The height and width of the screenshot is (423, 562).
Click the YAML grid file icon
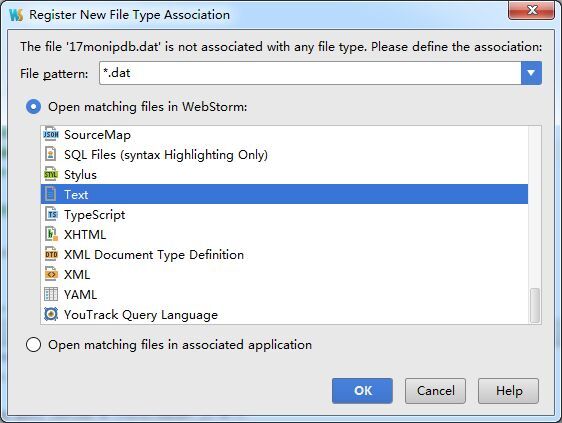point(51,294)
